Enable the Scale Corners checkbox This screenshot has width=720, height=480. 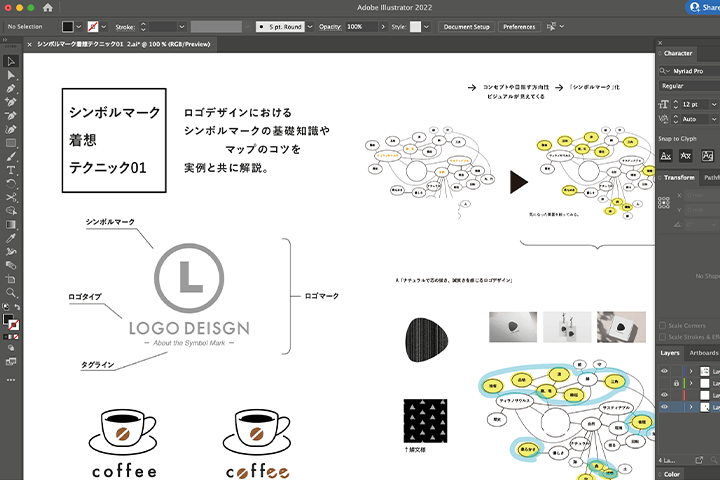pyautogui.click(x=662, y=325)
